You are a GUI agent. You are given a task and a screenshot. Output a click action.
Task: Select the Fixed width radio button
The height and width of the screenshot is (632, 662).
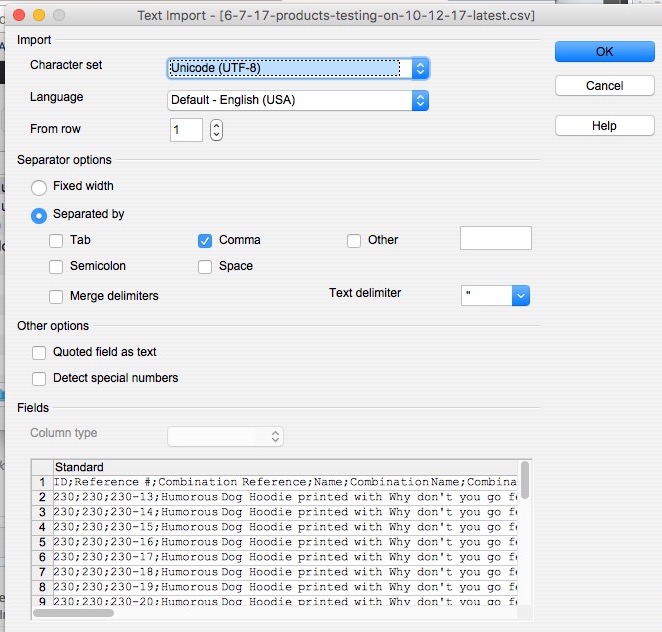click(39, 187)
